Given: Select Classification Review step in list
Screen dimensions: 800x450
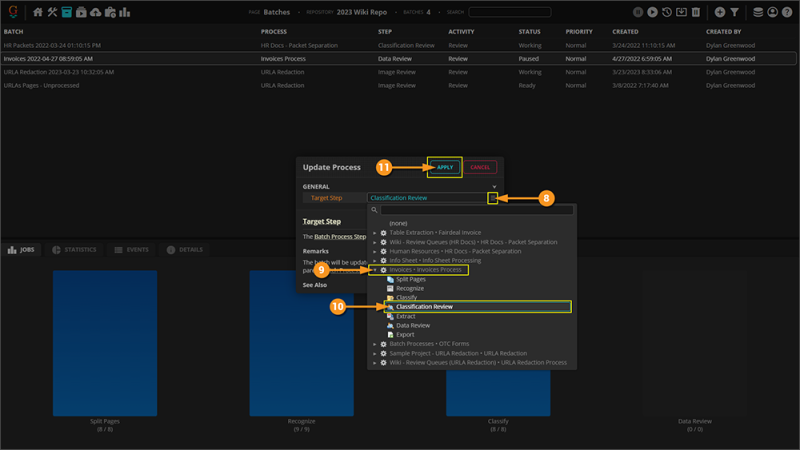Looking at the screenshot, I should point(424,307).
